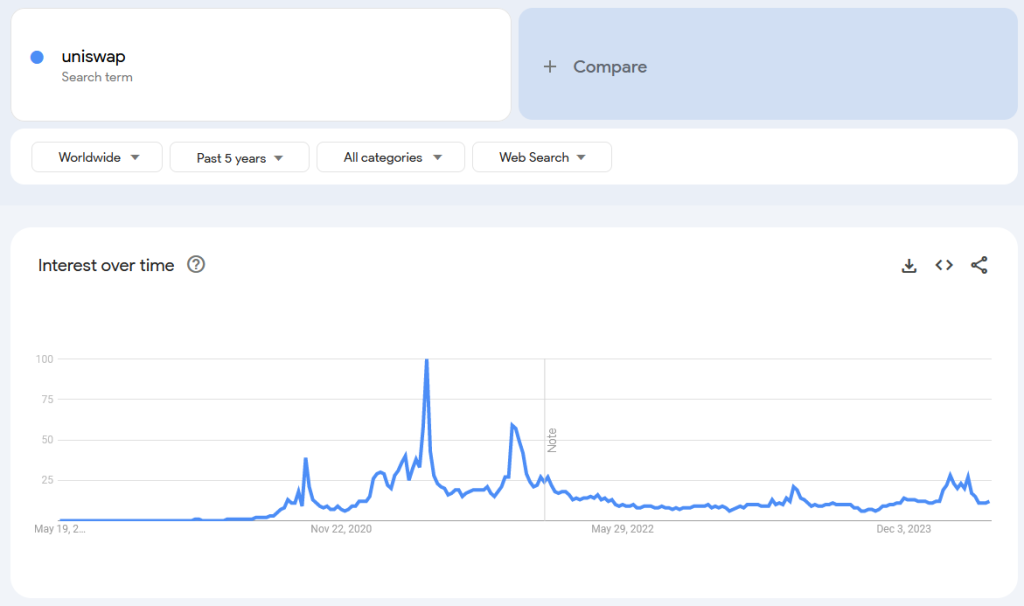Open the Worldwide region dropdown
Screen dimensions: 1024x606
pyautogui.click(x=97, y=157)
